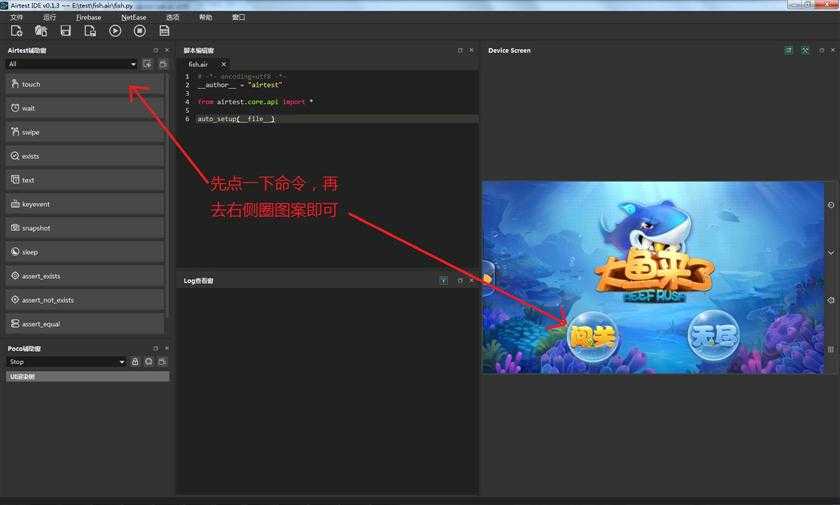
Task: Click the Poco record icon right of inspect
Action: coord(163,362)
